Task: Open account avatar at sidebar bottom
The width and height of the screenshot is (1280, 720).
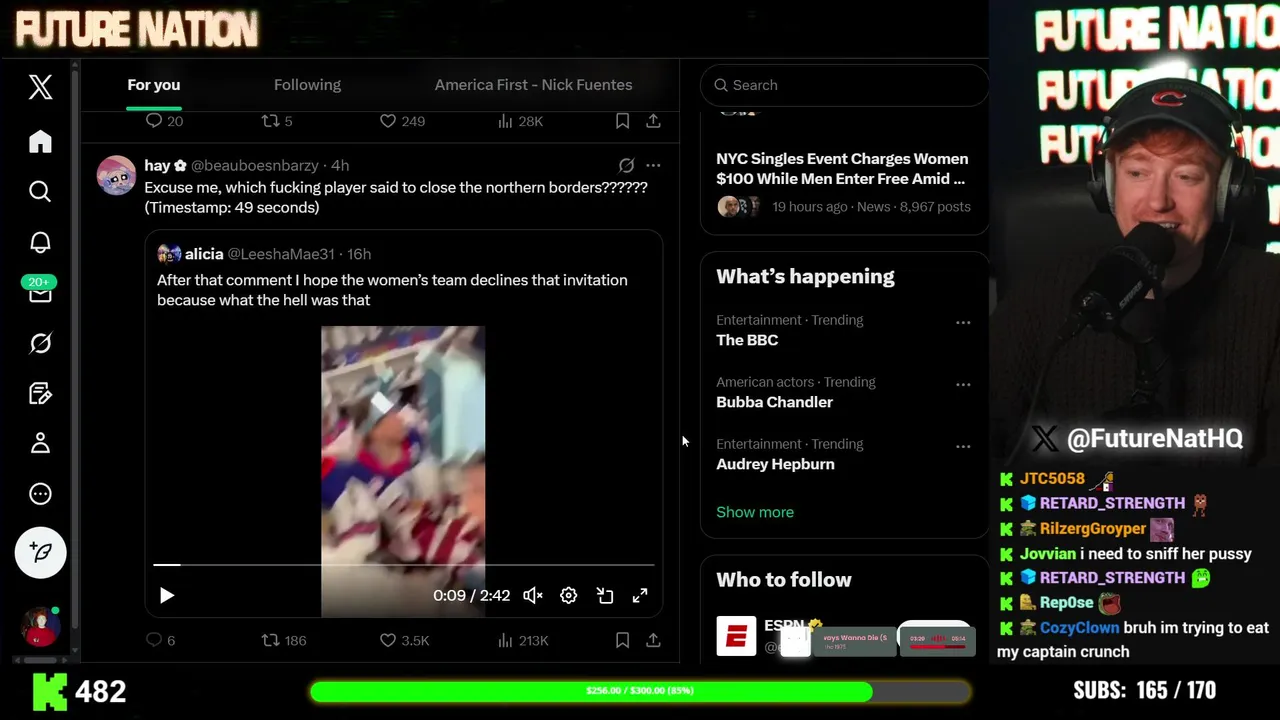Action: 41,627
